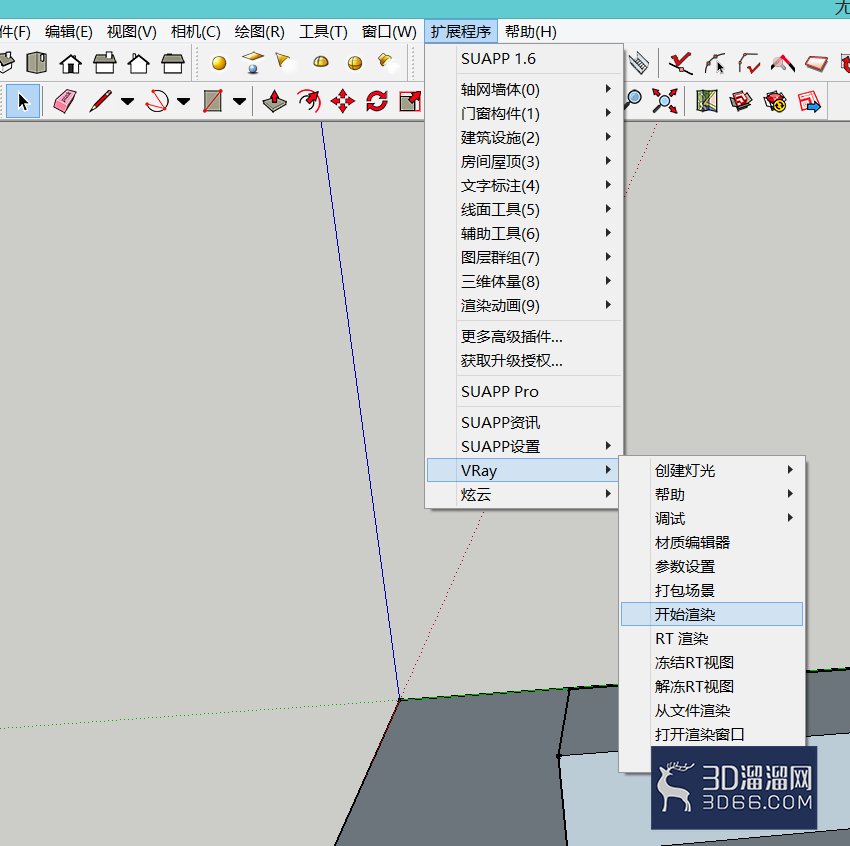Open the 编辑(E) menu

tap(68, 31)
